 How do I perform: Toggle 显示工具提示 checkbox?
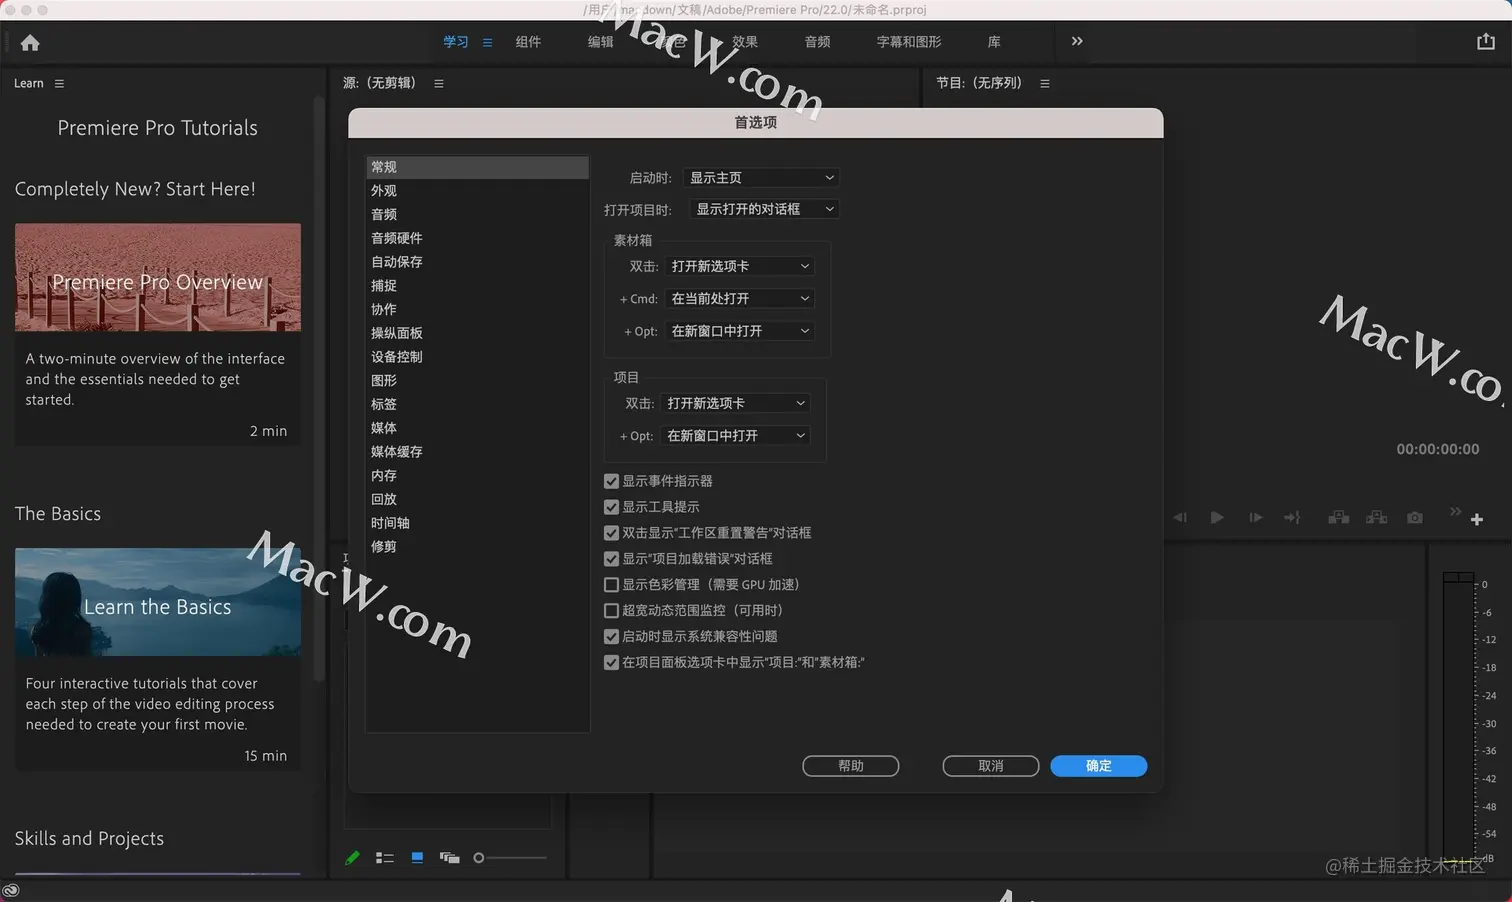(x=611, y=507)
